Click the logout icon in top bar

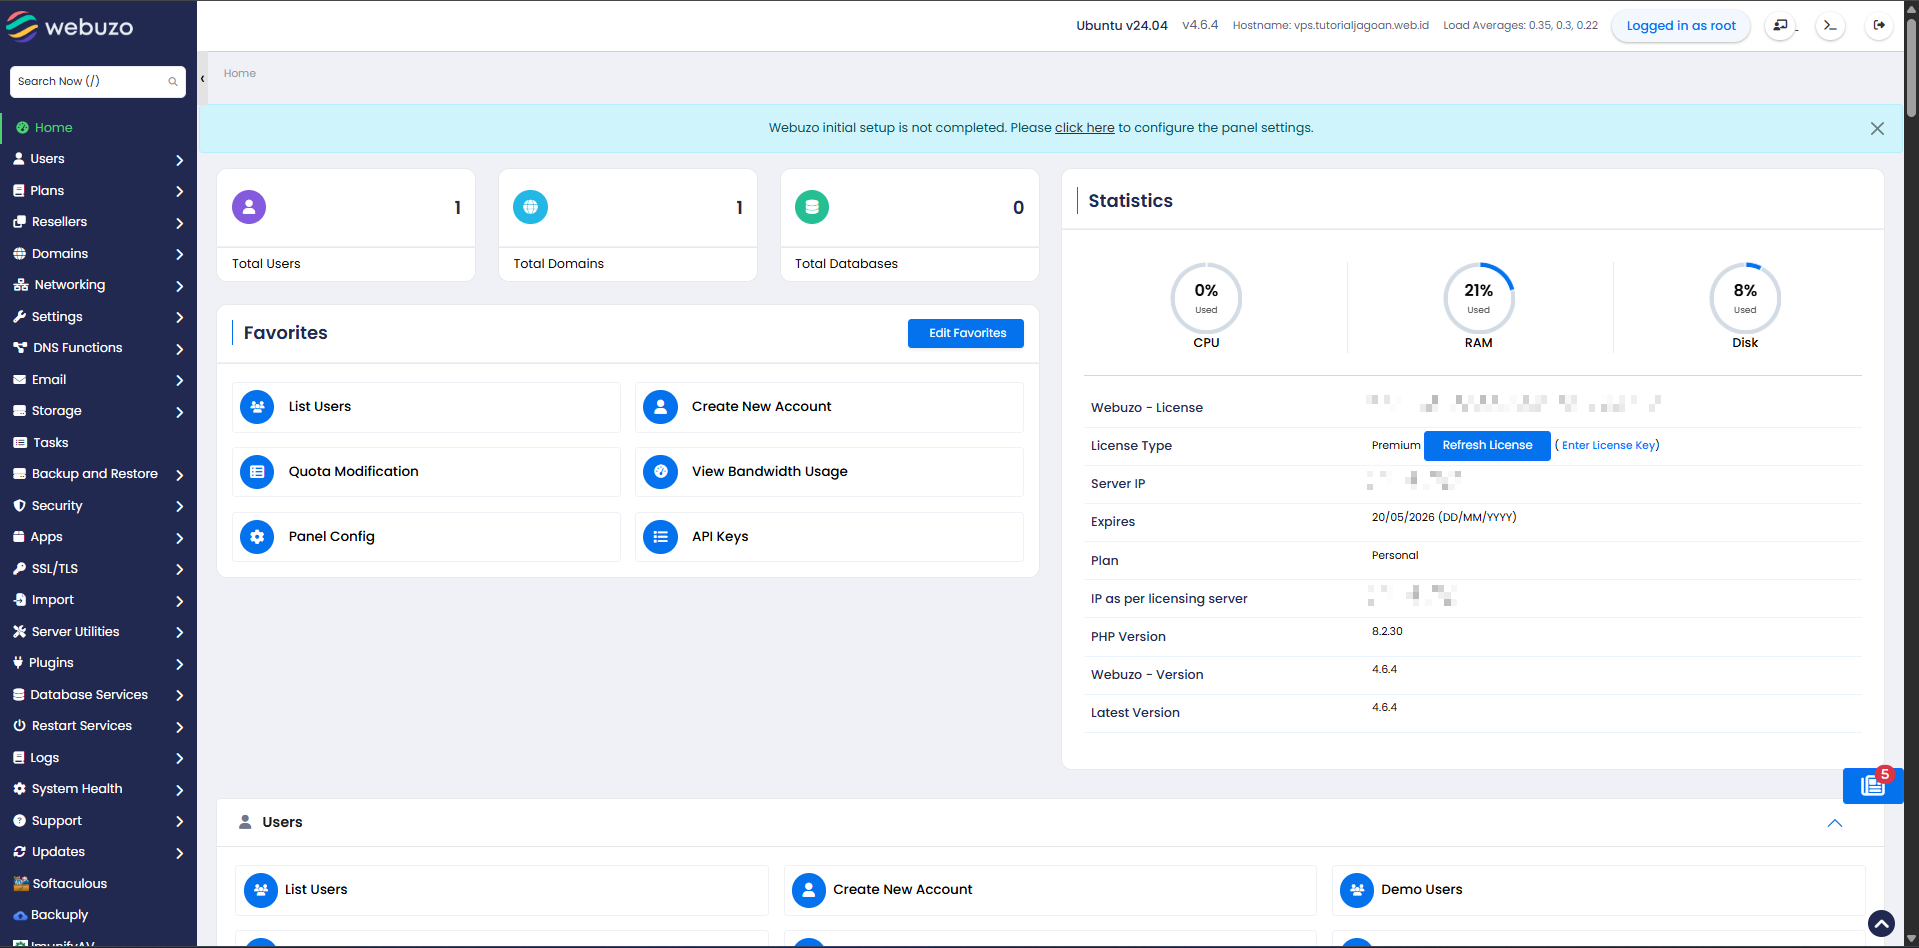coord(1879,26)
